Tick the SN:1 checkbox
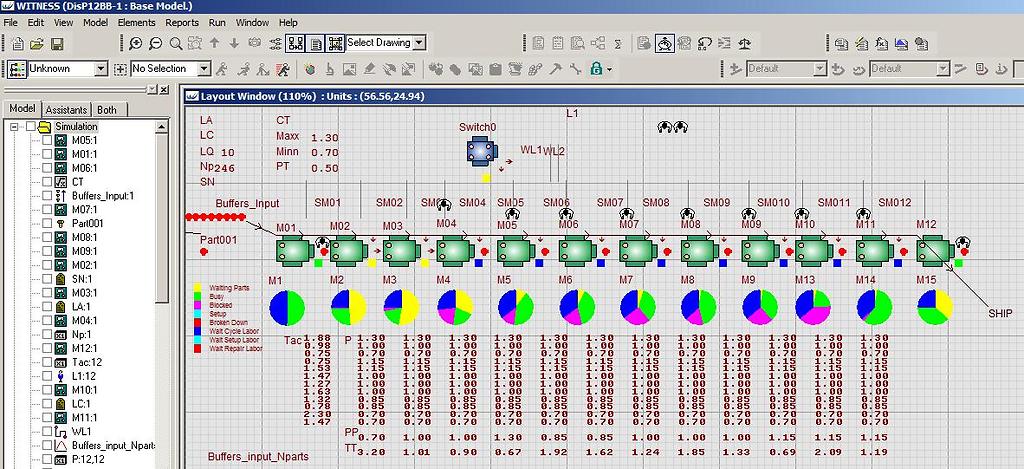The height and width of the screenshot is (469, 1024). pyautogui.click(x=47, y=279)
